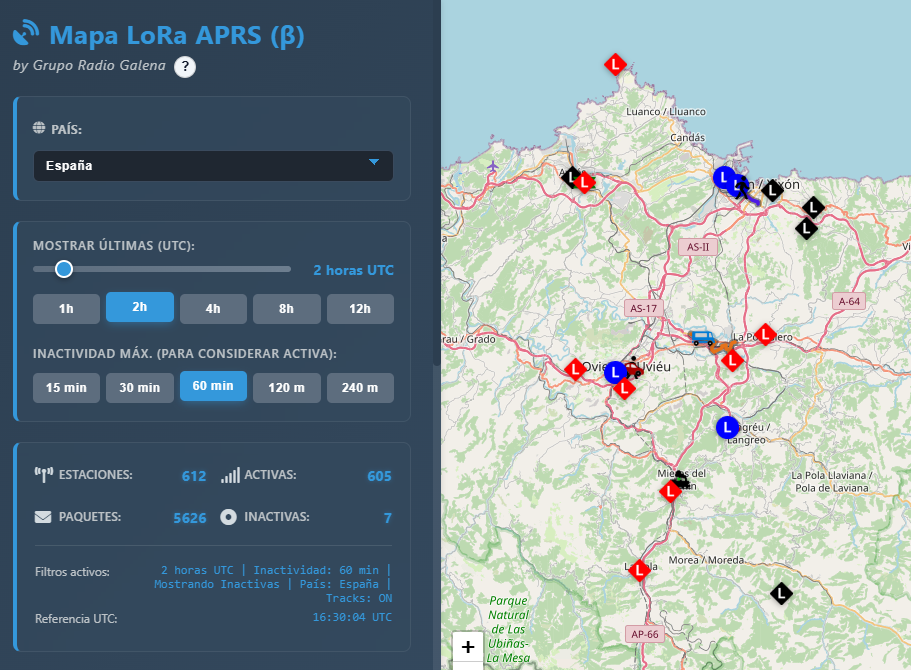Click the blue L marker near Langreo
The width and height of the screenshot is (911, 670).
tap(728, 427)
